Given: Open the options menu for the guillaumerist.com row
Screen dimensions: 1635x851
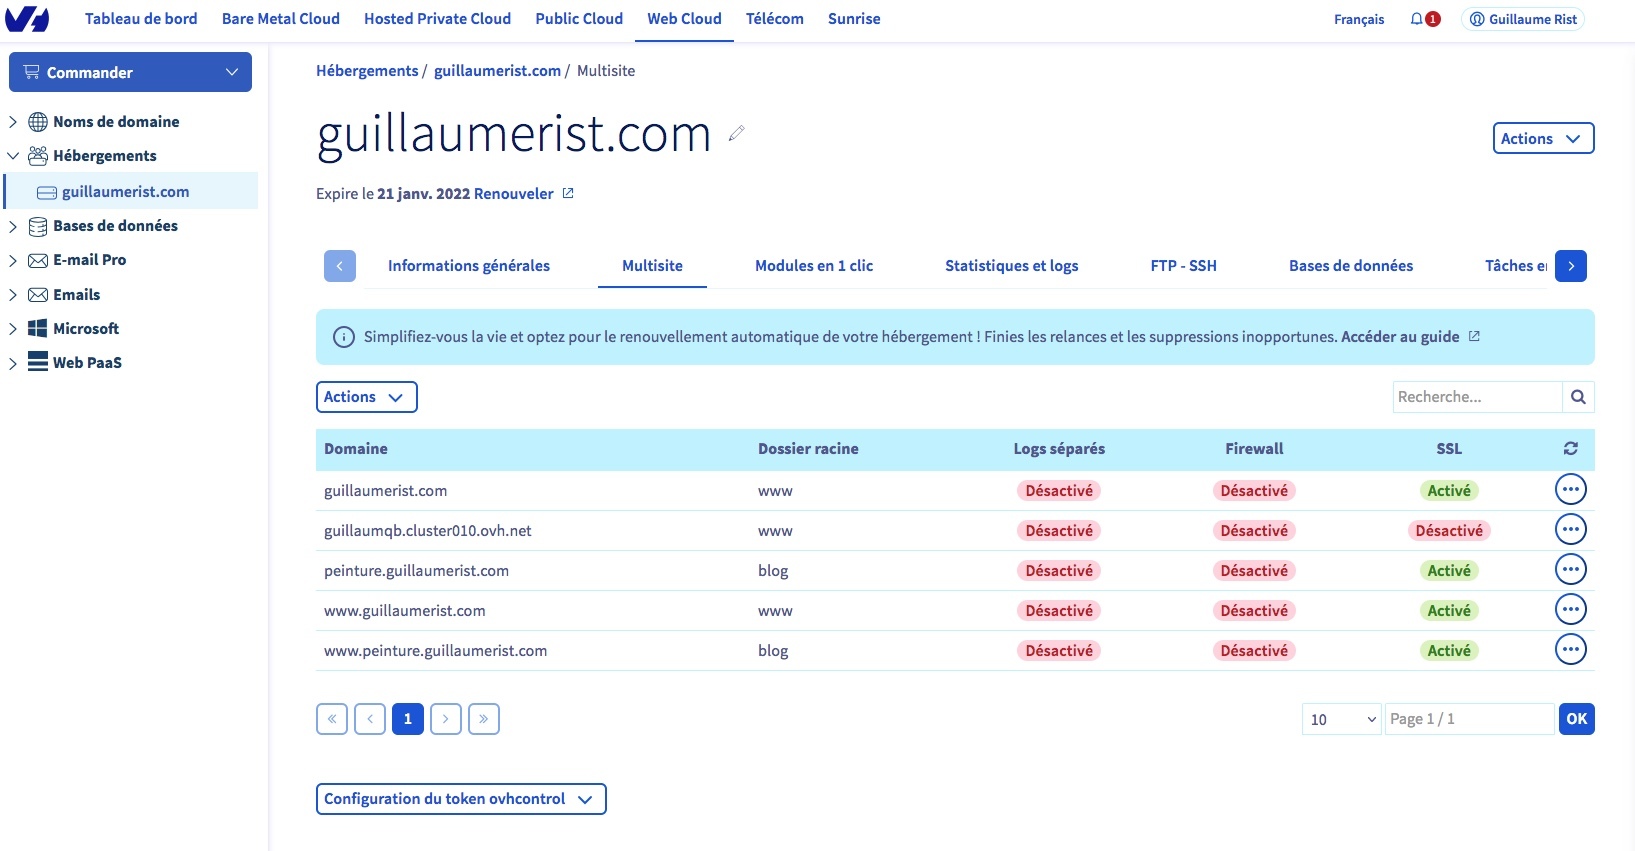Looking at the screenshot, I should coord(1570,490).
